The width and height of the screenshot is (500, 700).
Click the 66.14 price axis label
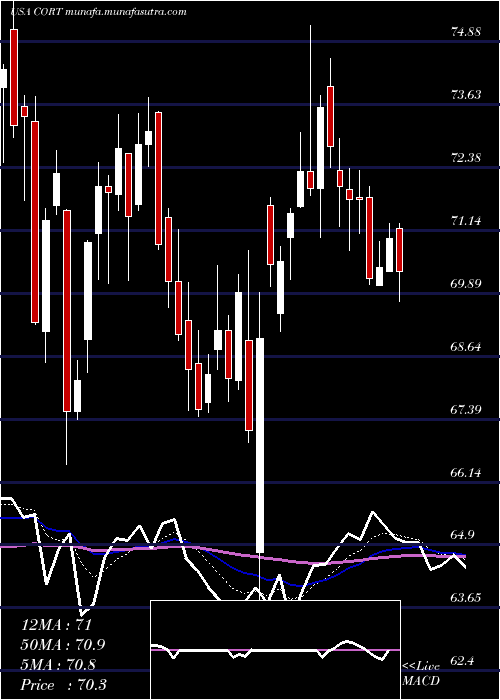coord(466,472)
